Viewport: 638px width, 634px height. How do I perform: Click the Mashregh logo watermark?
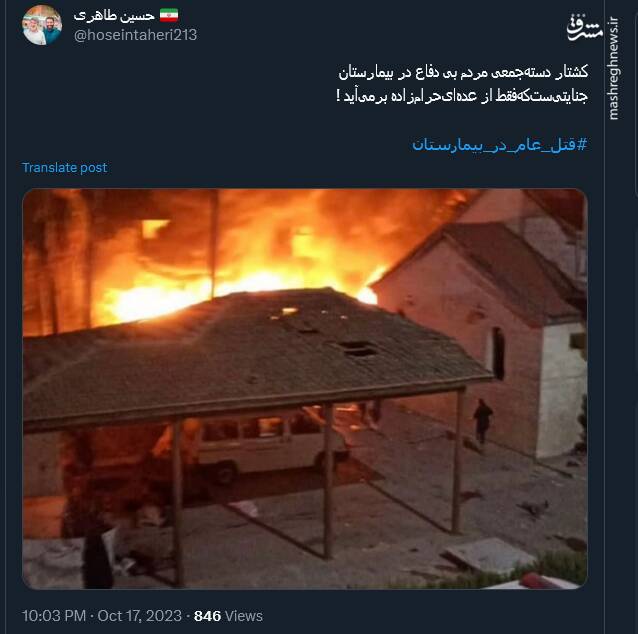tap(585, 27)
